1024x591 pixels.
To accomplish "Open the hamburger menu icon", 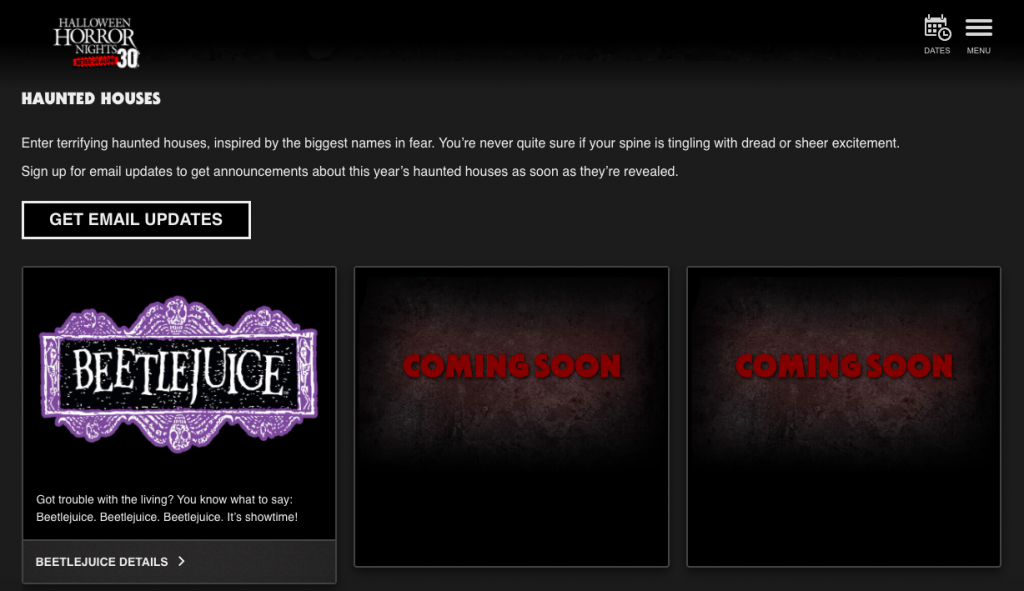I will [x=978, y=28].
